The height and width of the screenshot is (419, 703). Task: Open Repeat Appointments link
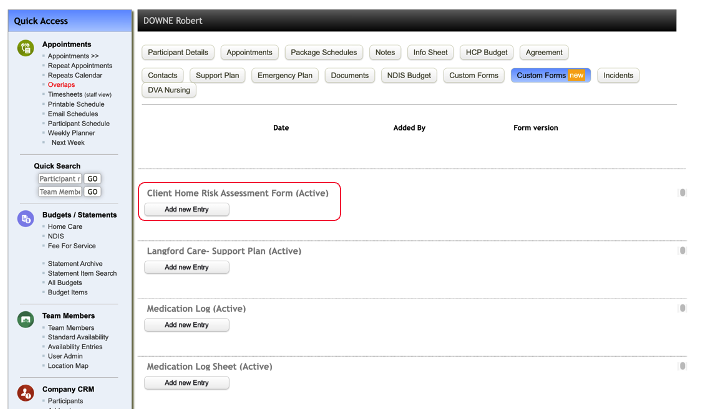click(80, 65)
